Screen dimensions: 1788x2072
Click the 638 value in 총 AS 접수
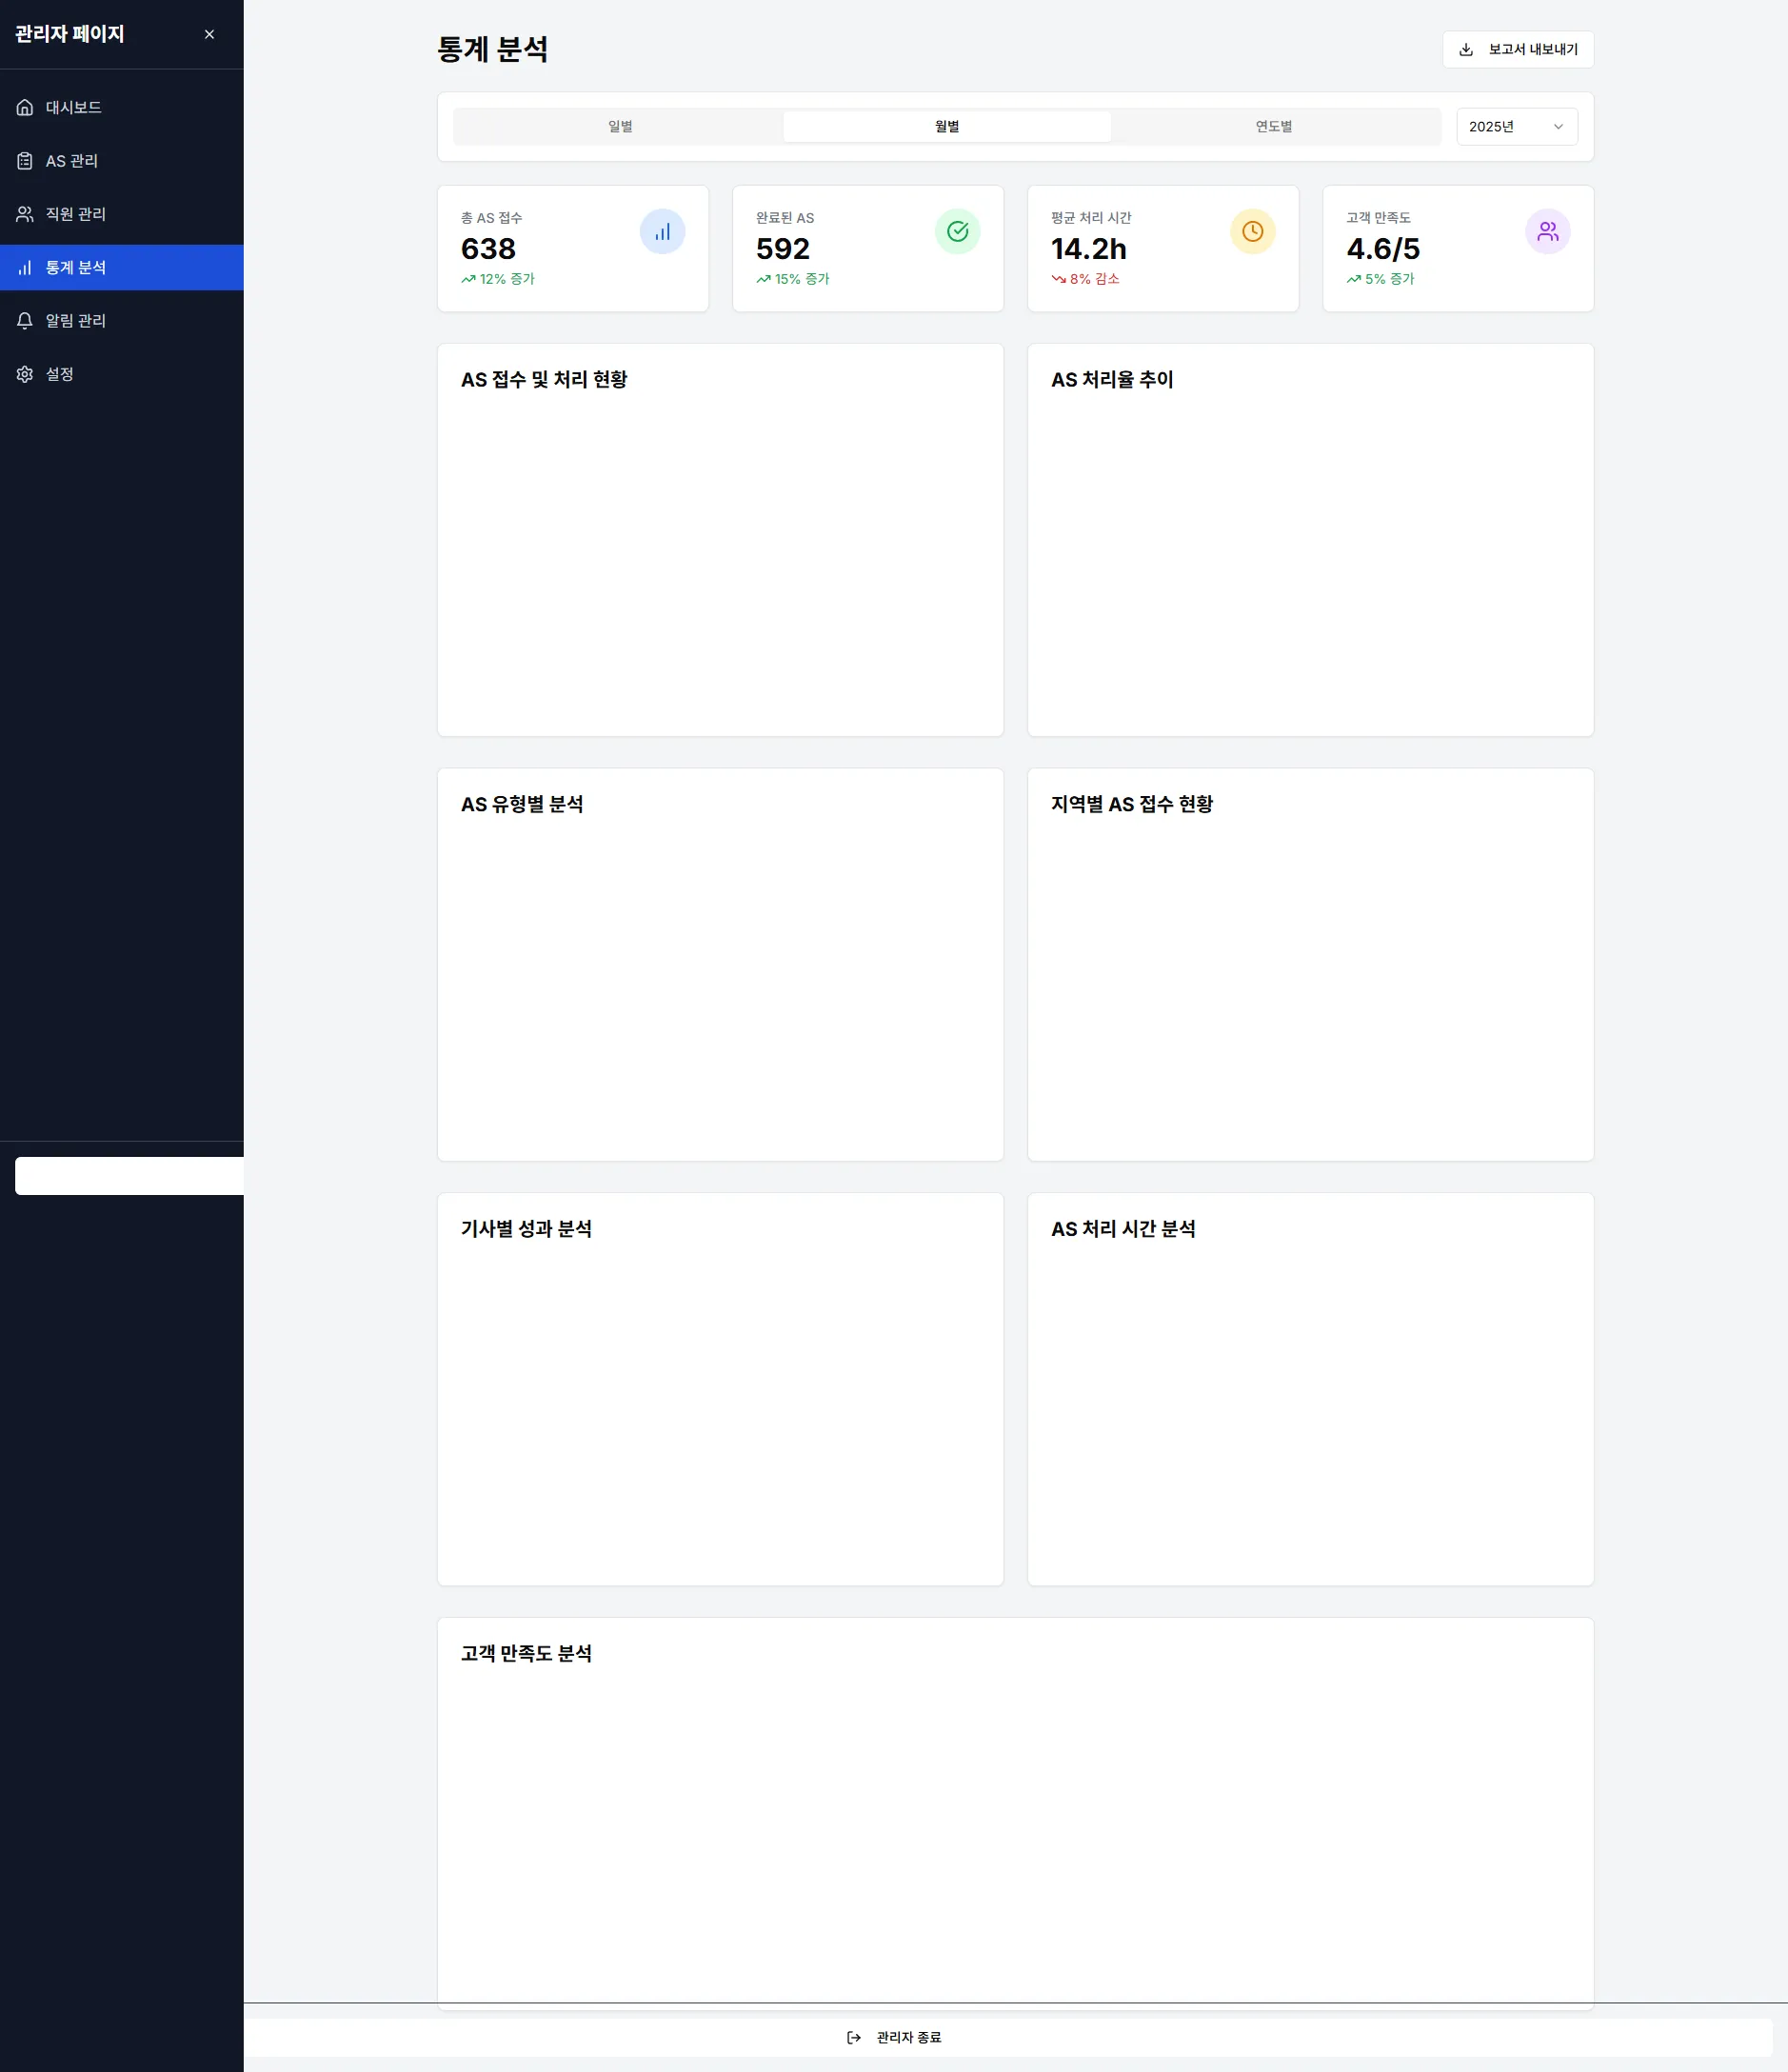point(488,249)
